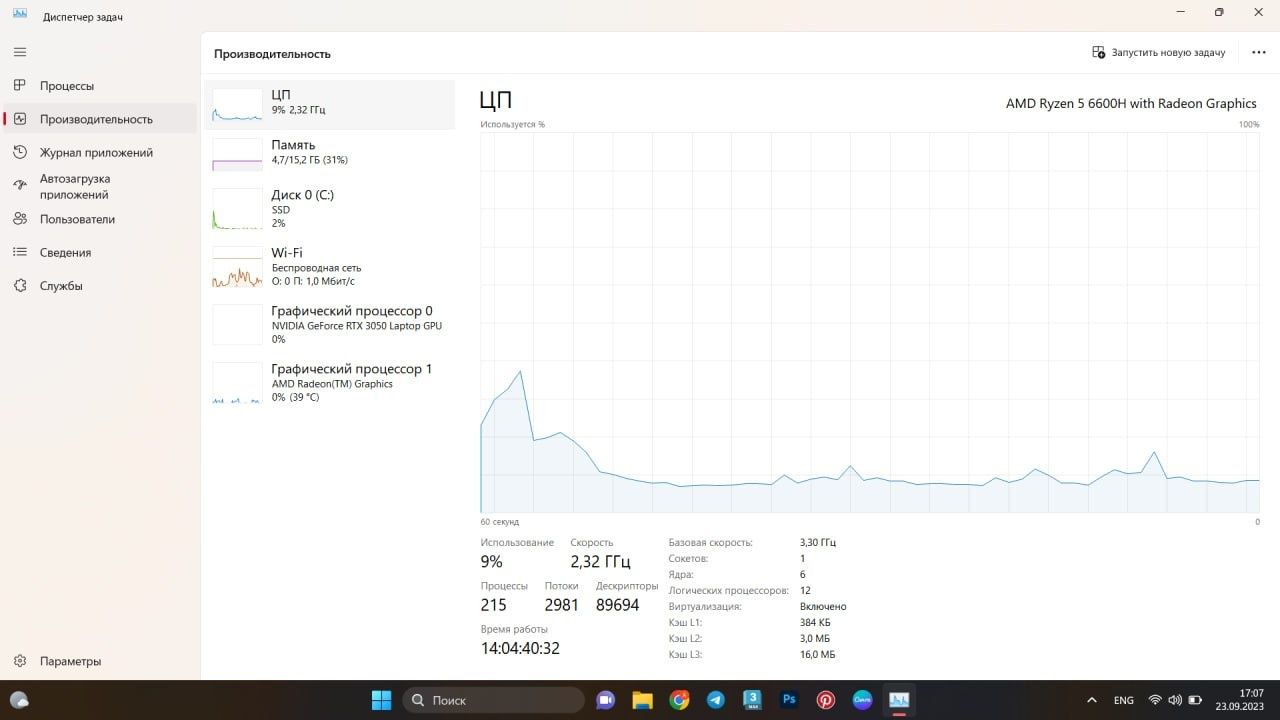Click Task Manager taskbar icon
Viewport: 1280px width, 720px height.
899,700
